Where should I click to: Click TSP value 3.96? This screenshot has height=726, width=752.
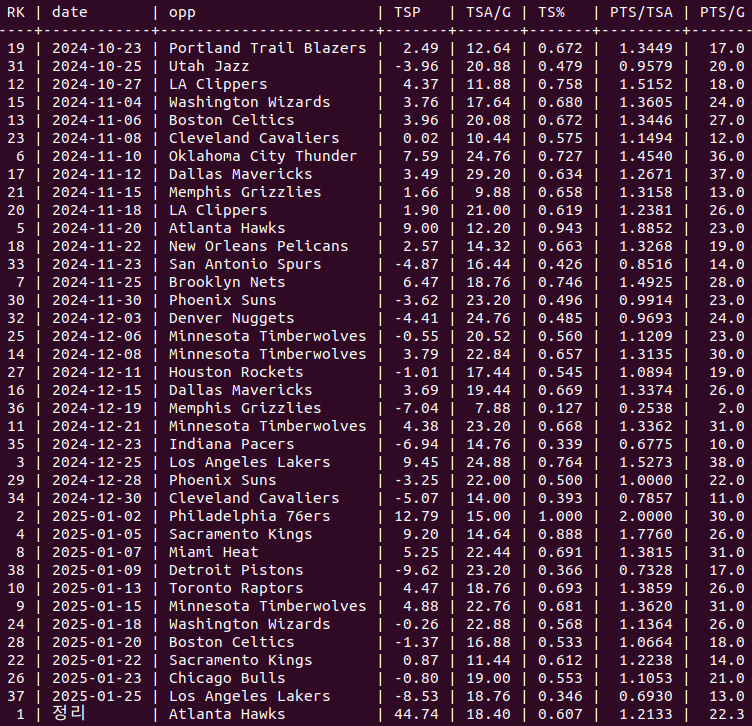[x=421, y=120]
